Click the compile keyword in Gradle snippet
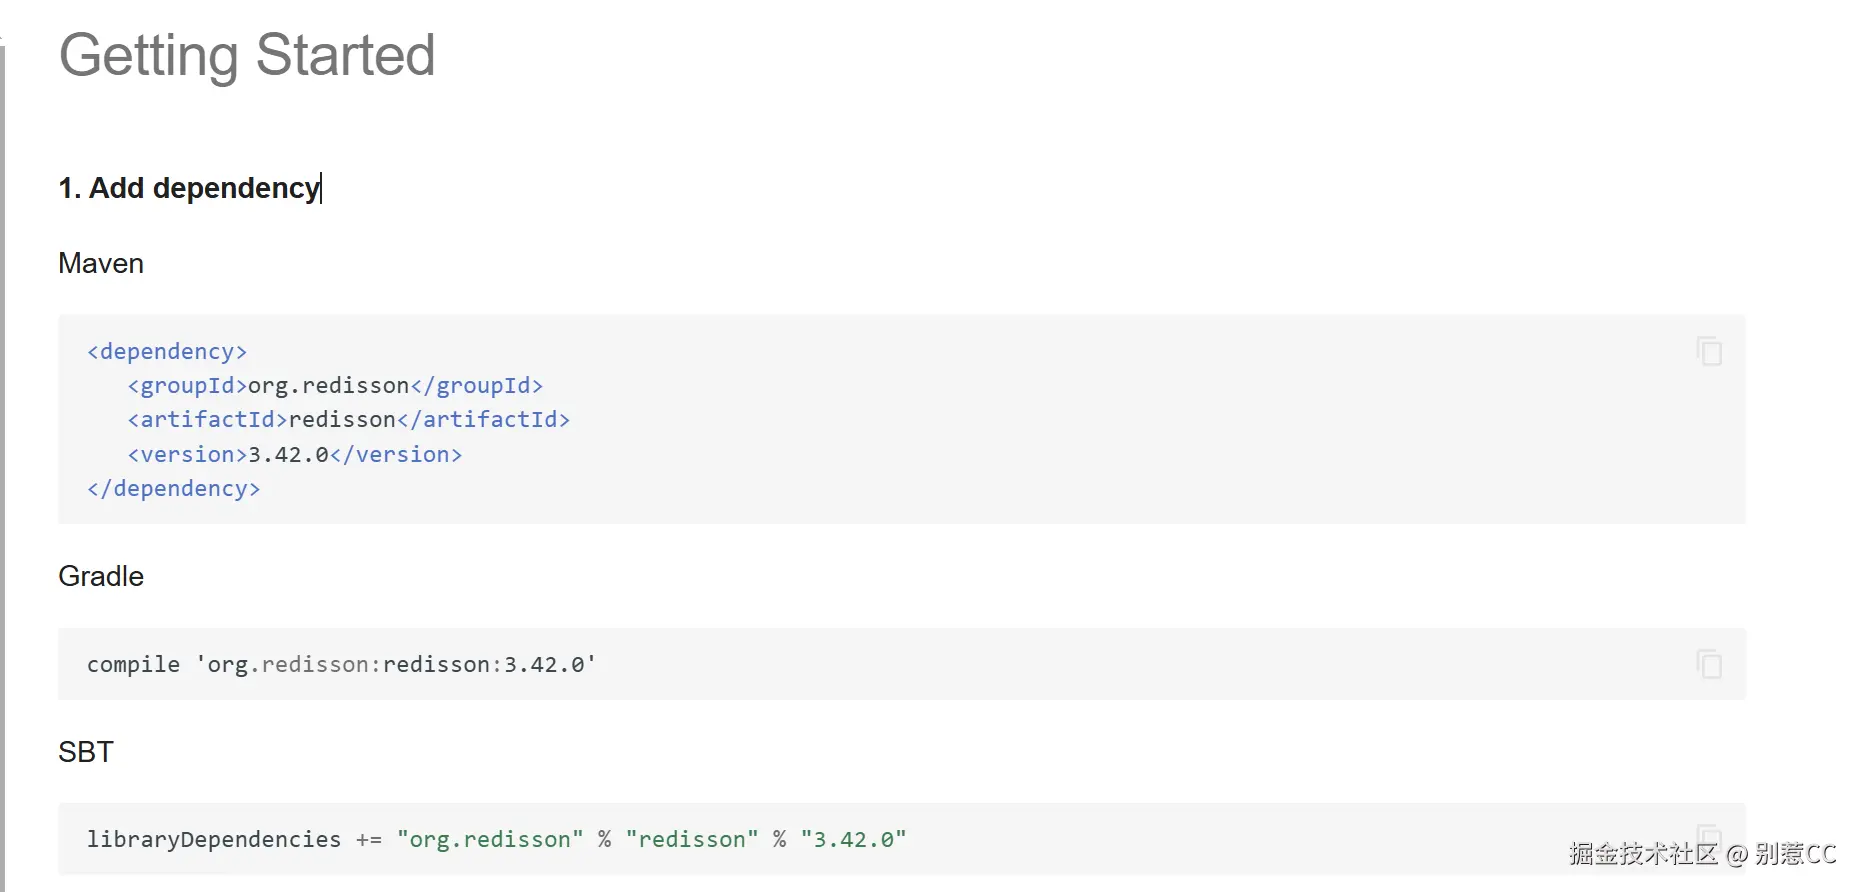1861x892 pixels. point(134,665)
